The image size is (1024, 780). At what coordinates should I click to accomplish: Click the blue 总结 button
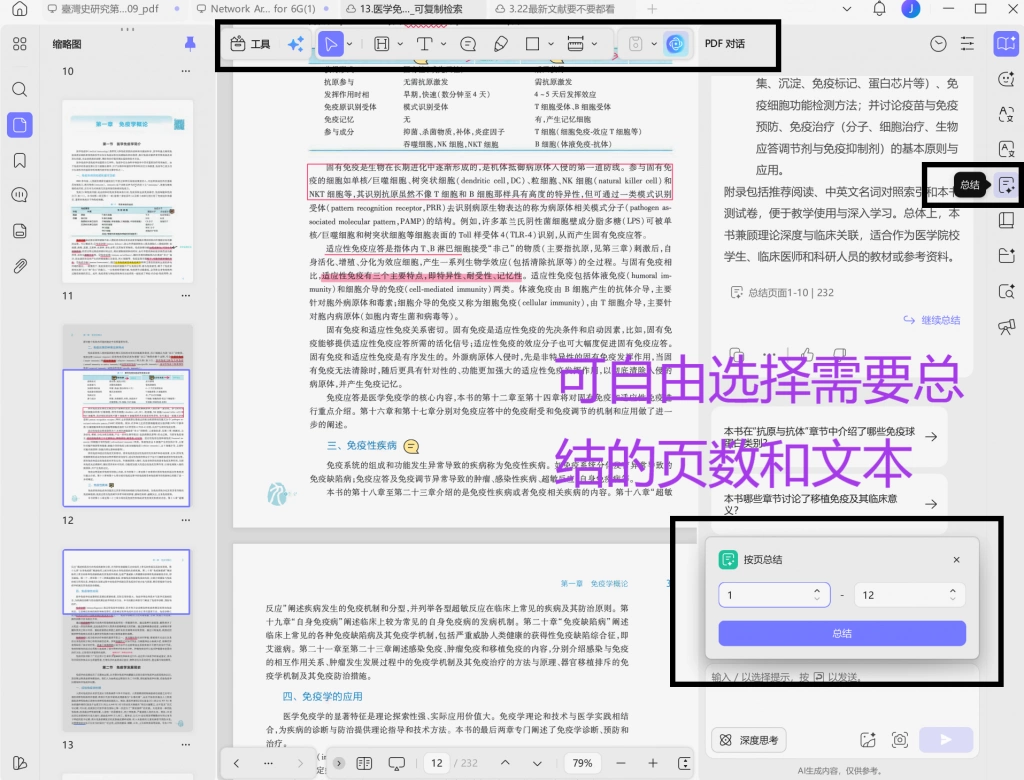pos(842,633)
